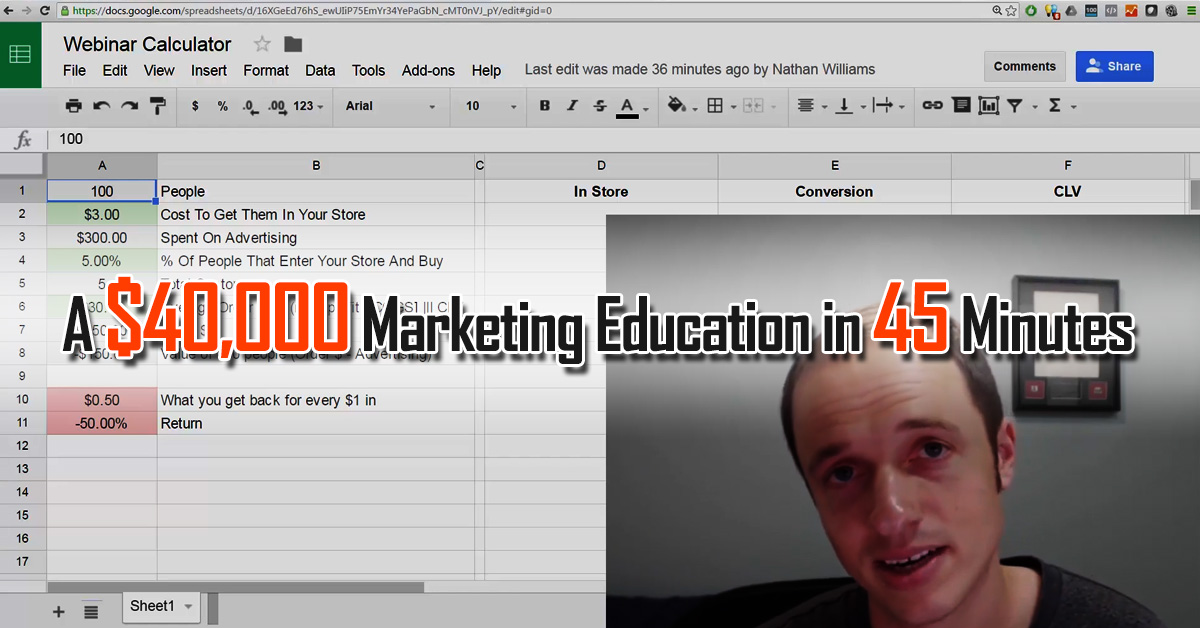Screen dimensions: 1200x628
Task: Select the '-50.00%' cell
Action: pyautogui.click(x=102, y=423)
